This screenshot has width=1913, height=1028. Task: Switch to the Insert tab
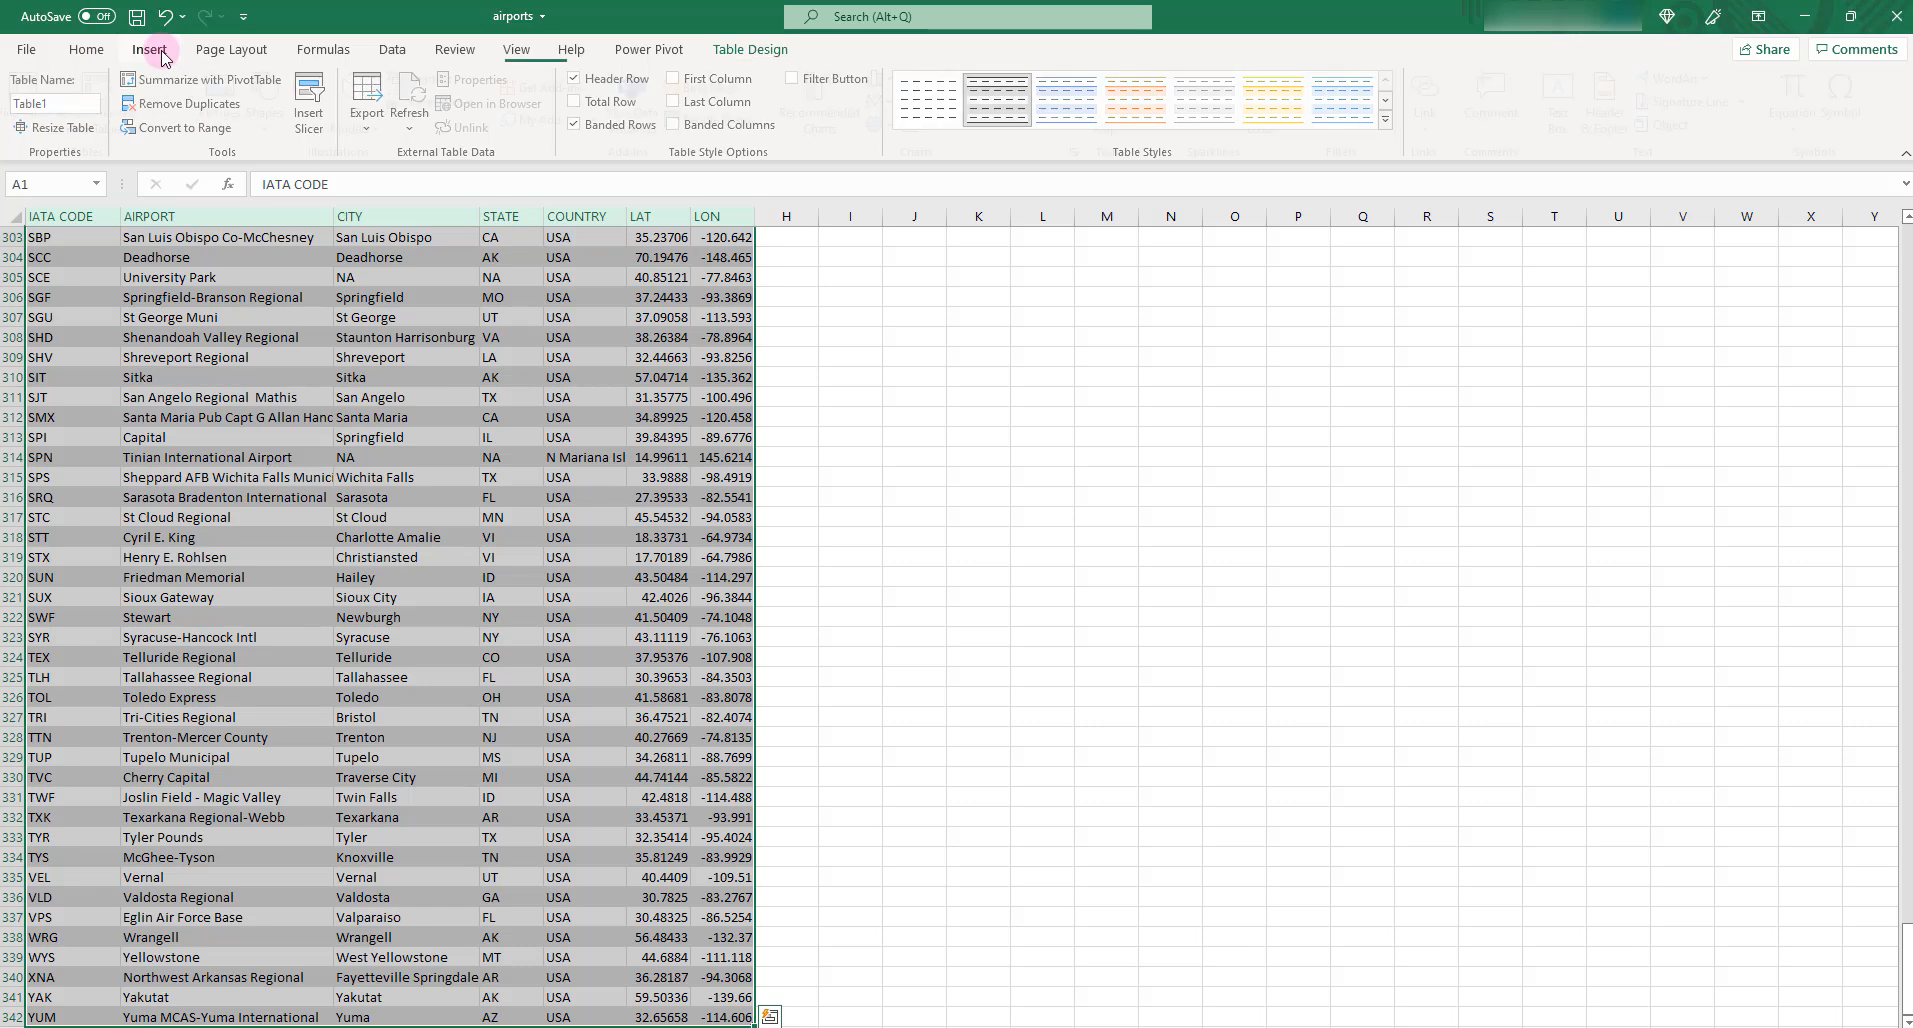click(149, 49)
